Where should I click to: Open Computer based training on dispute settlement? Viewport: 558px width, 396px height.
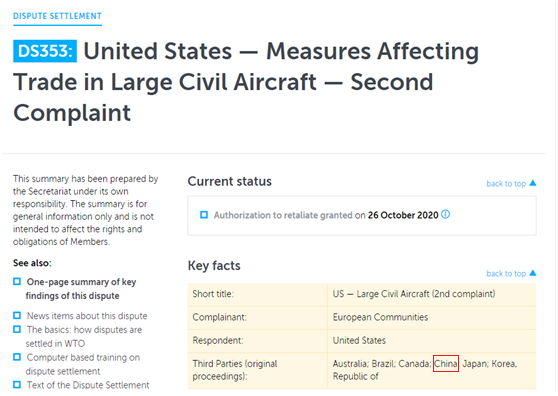tap(83, 364)
